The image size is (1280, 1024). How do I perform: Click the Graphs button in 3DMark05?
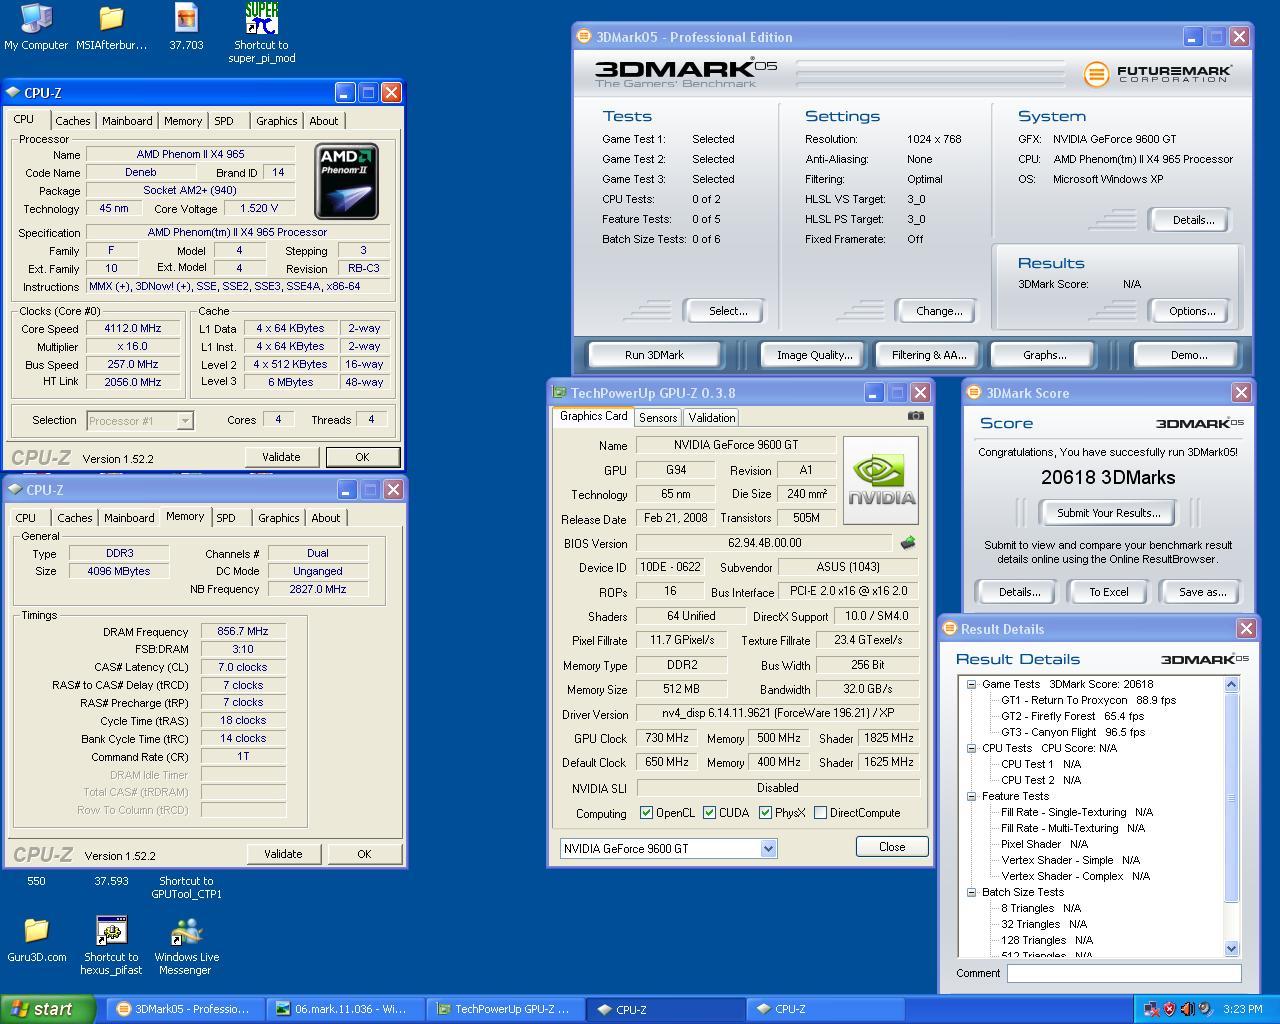[1044, 355]
